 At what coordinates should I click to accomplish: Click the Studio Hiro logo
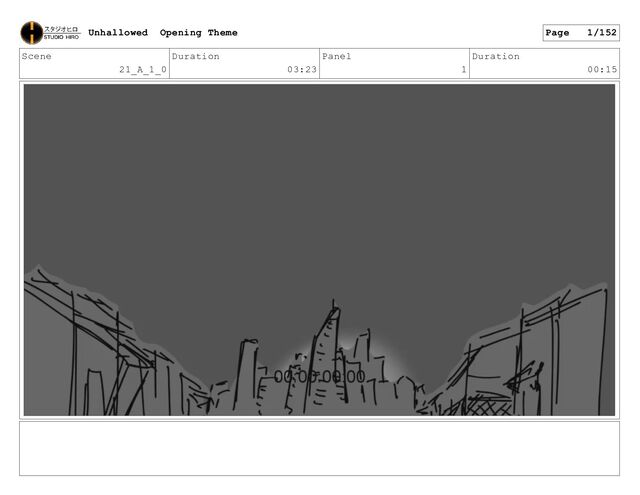coord(50,33)
